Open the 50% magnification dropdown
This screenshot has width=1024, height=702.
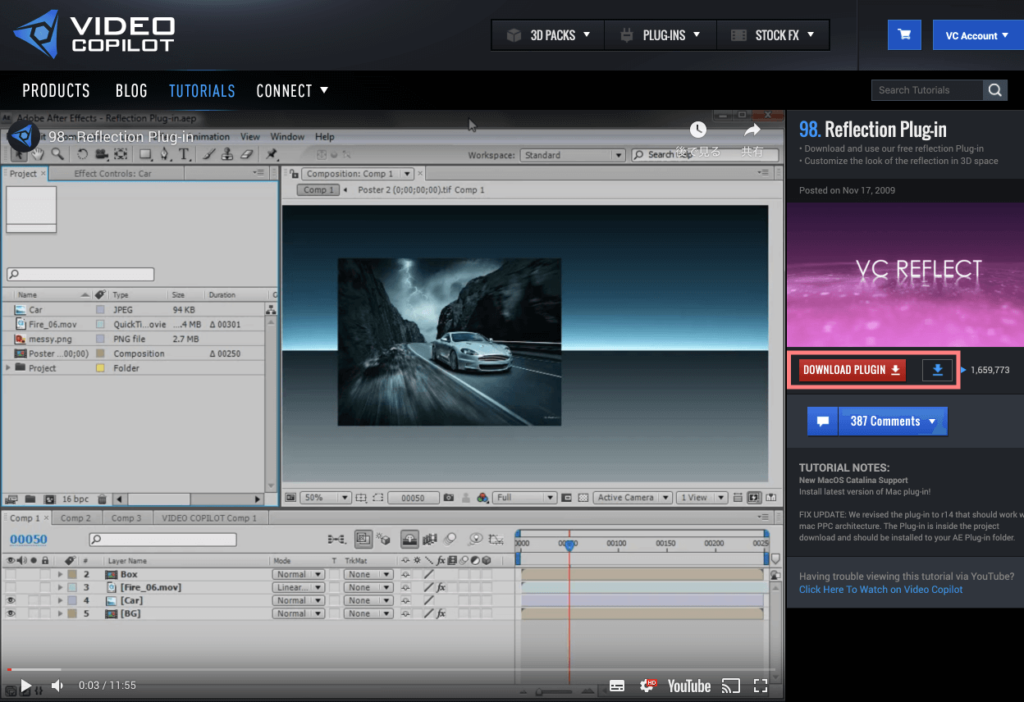(325, 498)
